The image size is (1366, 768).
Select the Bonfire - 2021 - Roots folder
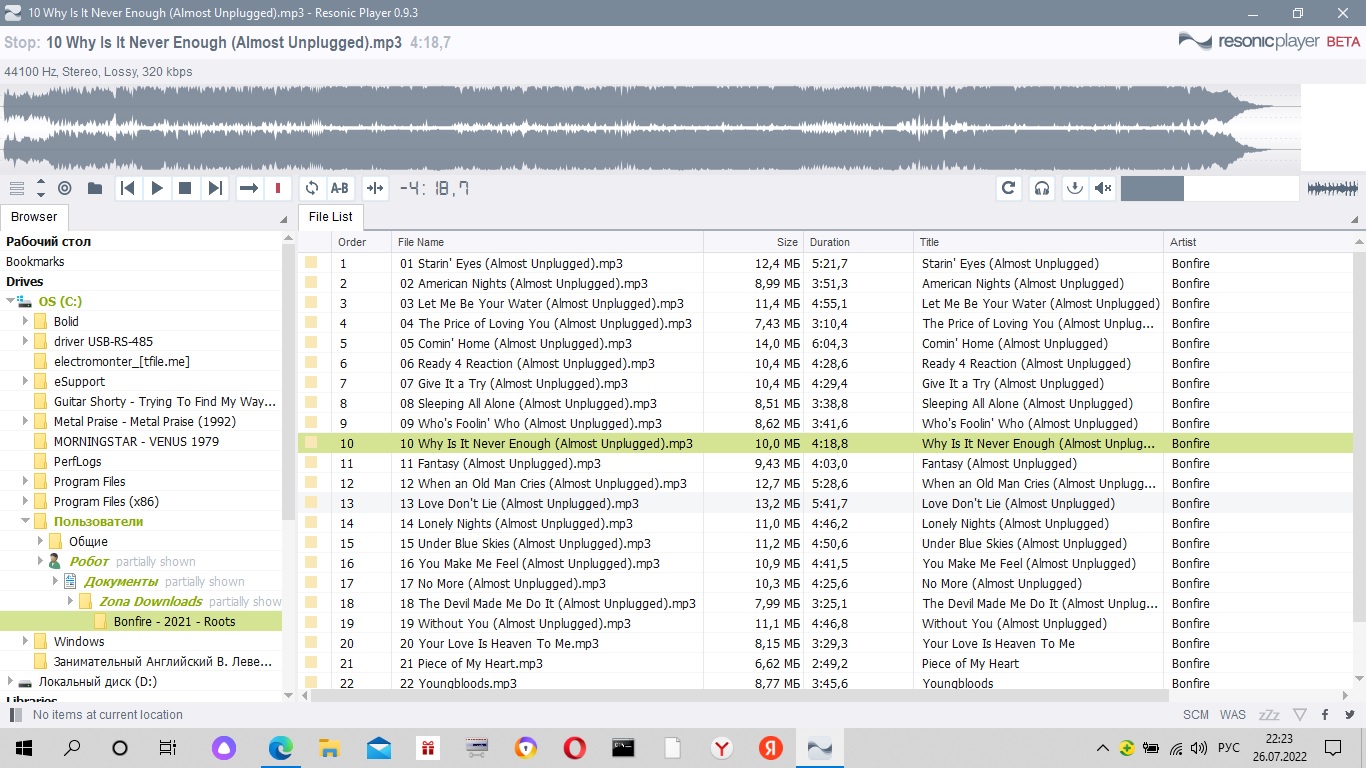[x=174, y=621]
